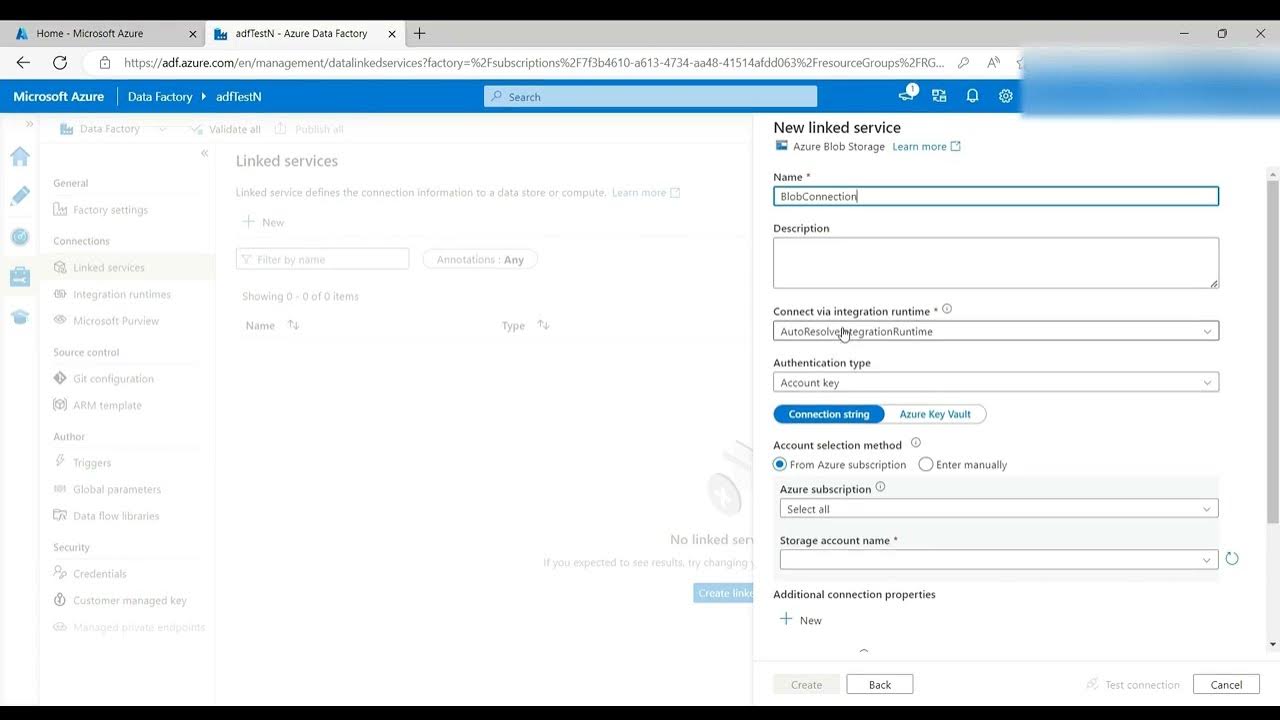Viewport: 1280px width, 720px height.
Task: Click the panel vertical scrollbar
Action: tap(1272, 350)
